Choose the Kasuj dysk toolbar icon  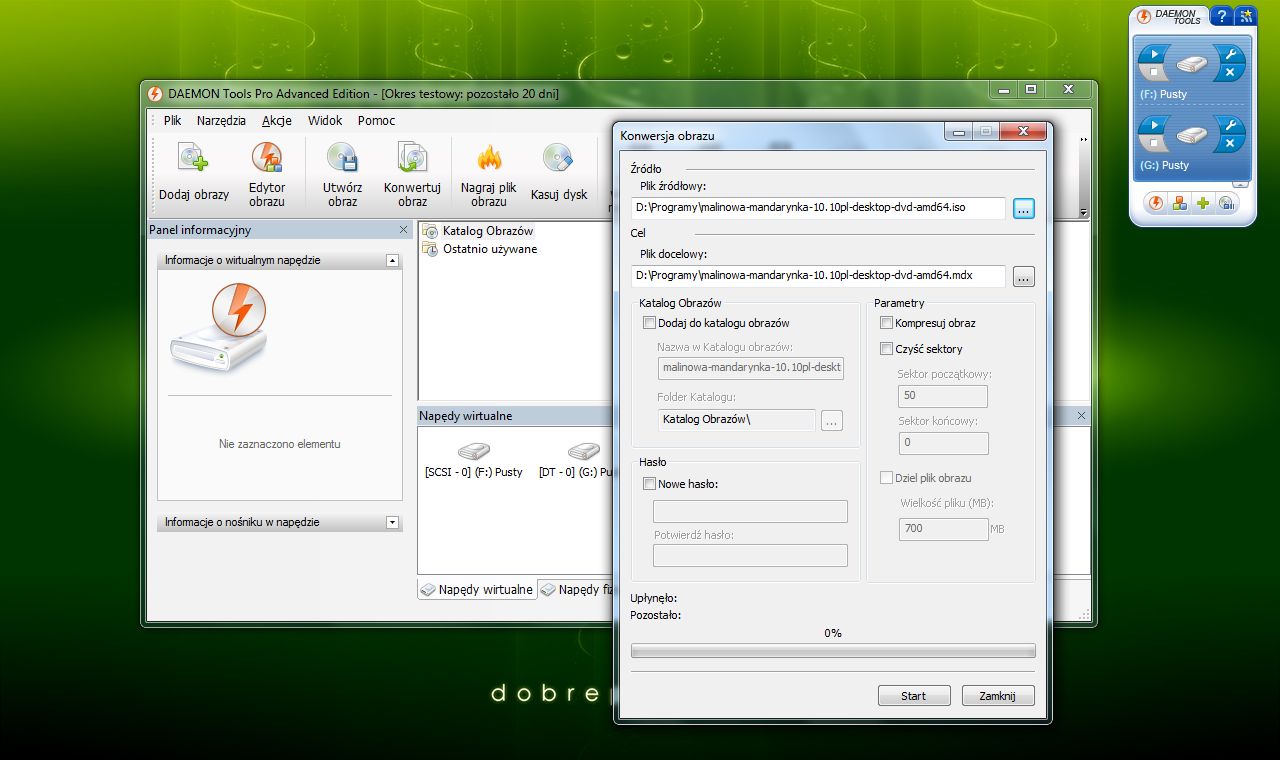click(x=558, y=158)
